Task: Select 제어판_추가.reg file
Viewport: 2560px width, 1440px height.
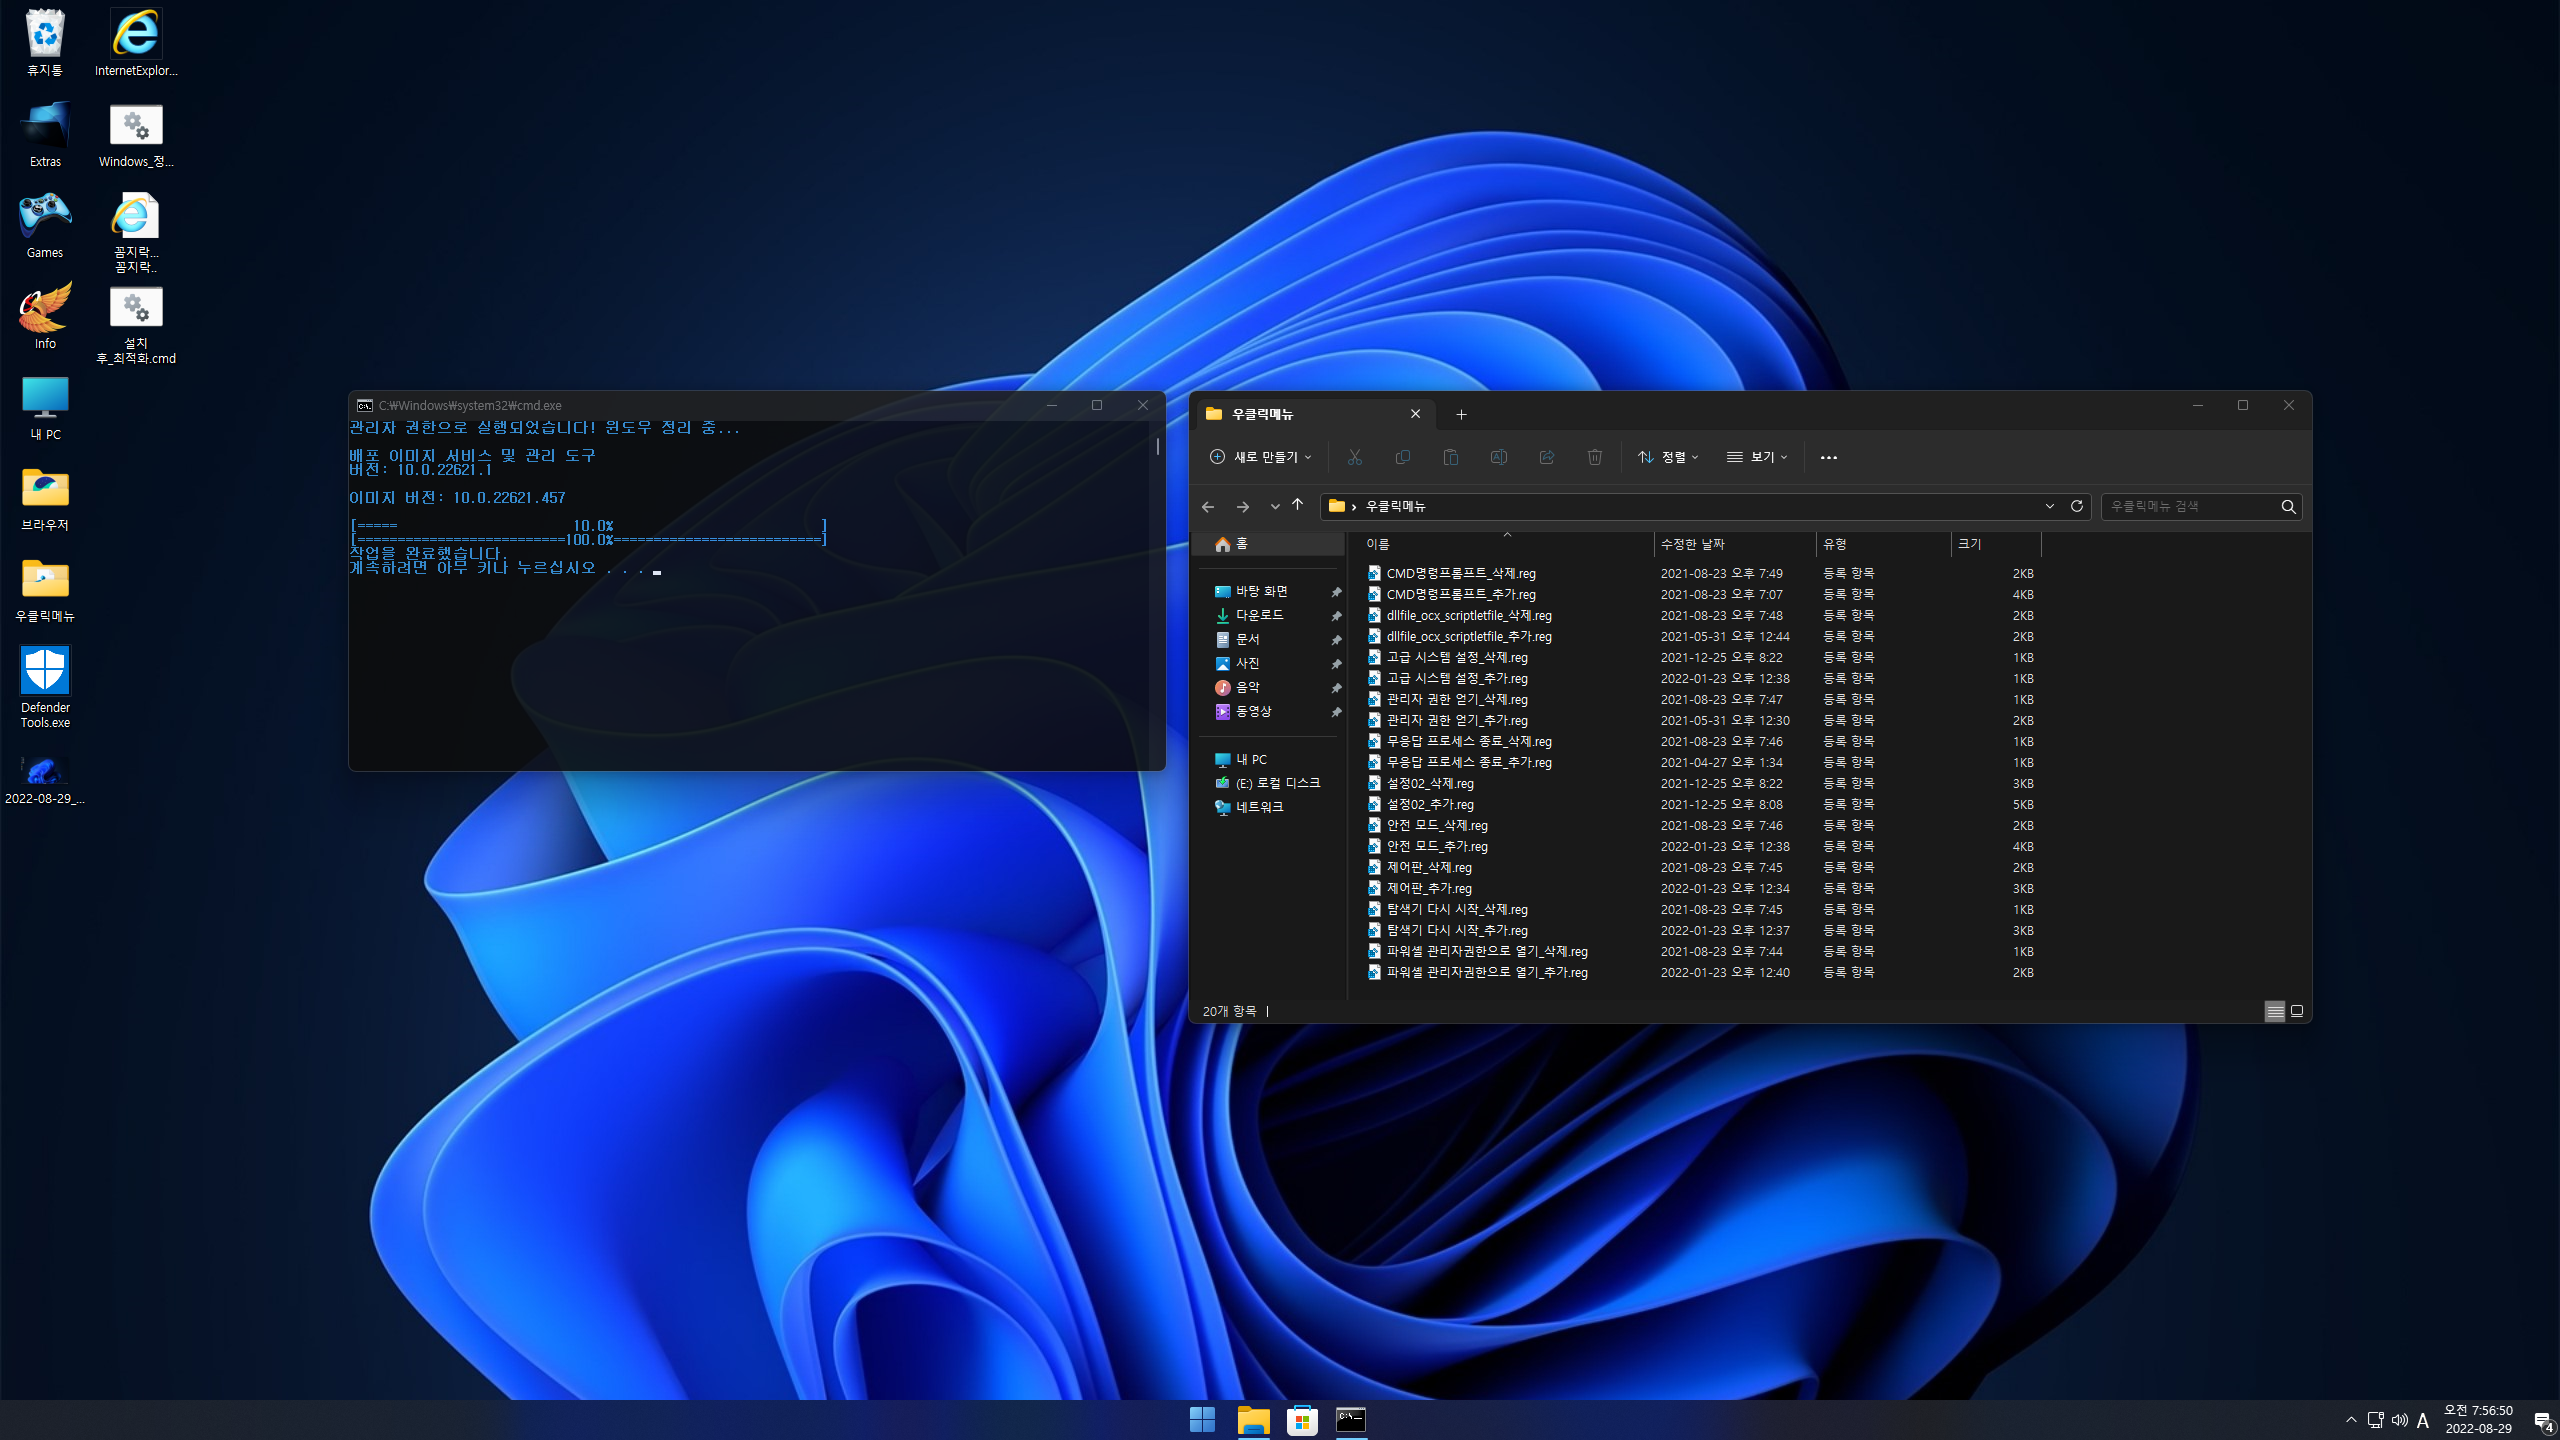Action: pos(1429,888)
